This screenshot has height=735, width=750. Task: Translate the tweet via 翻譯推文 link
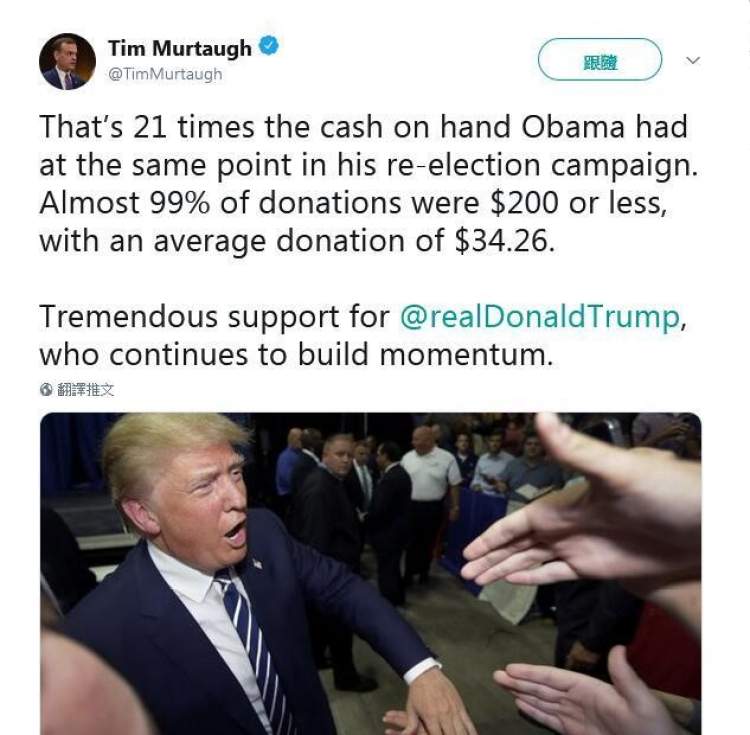tap(86, 390)
